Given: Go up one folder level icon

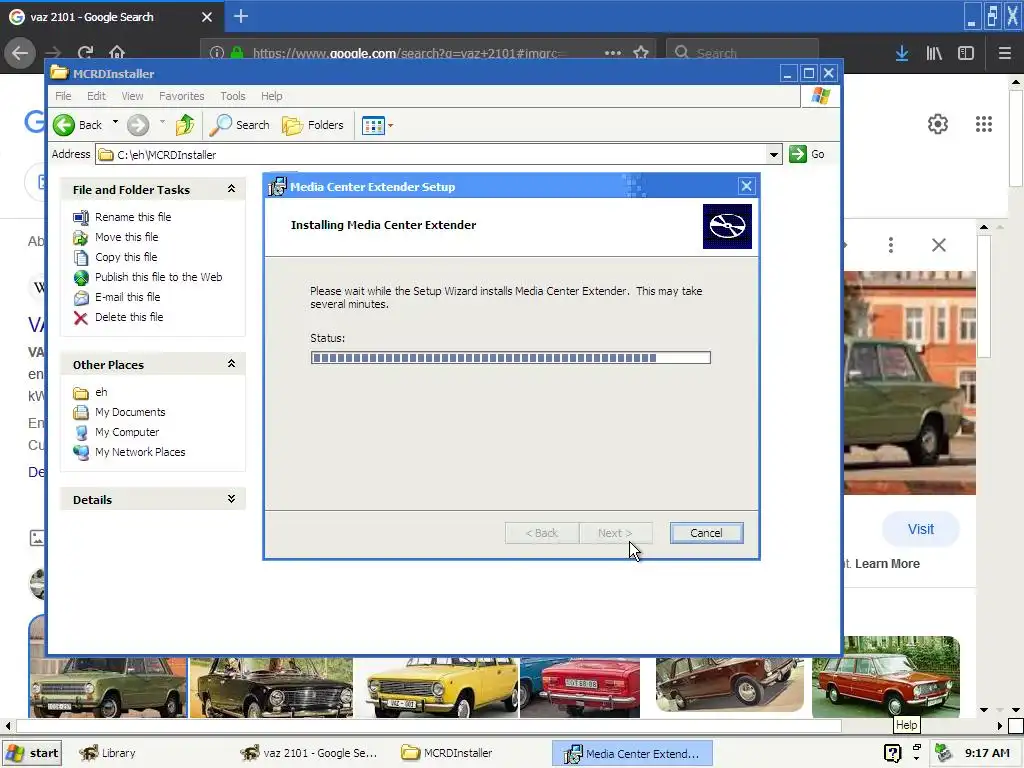Looking at the screenshot, I should pyautogui.click(x=185, y=125).
